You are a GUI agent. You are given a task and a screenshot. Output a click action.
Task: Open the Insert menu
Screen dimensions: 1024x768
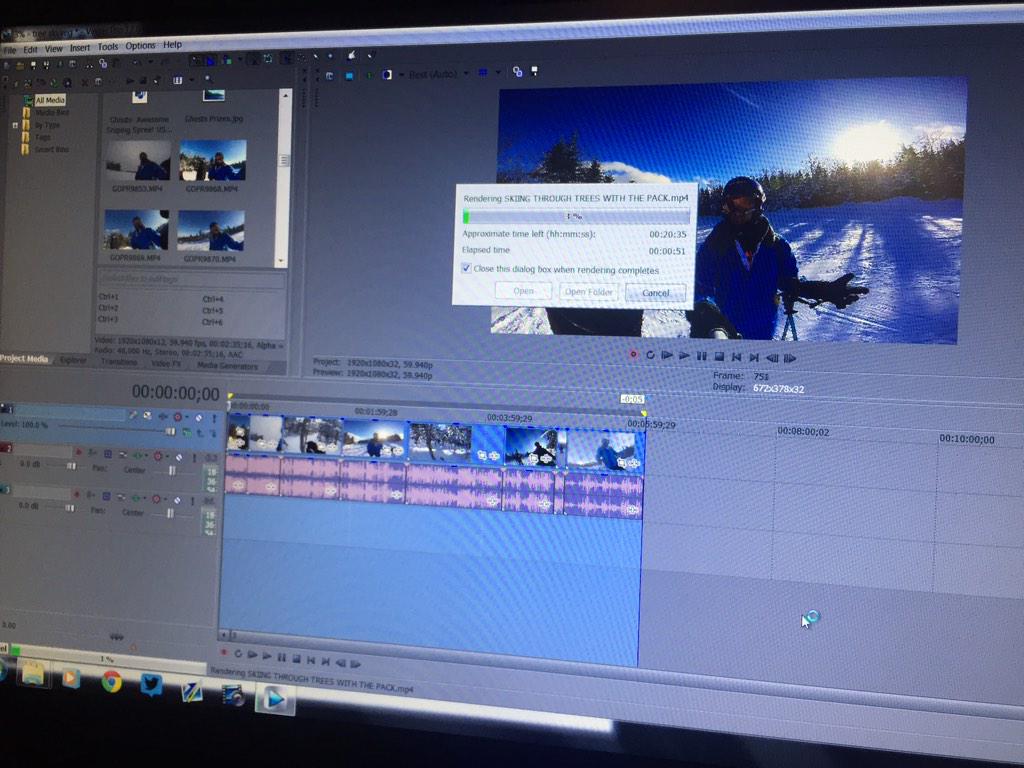(80, 48)
